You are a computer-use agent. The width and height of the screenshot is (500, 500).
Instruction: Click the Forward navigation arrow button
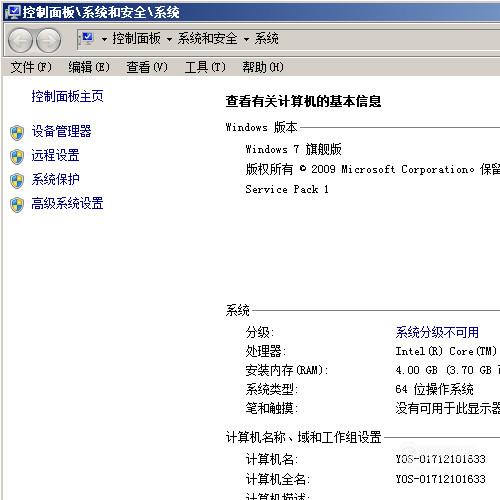pyautogui.click(x=49, y=41)
